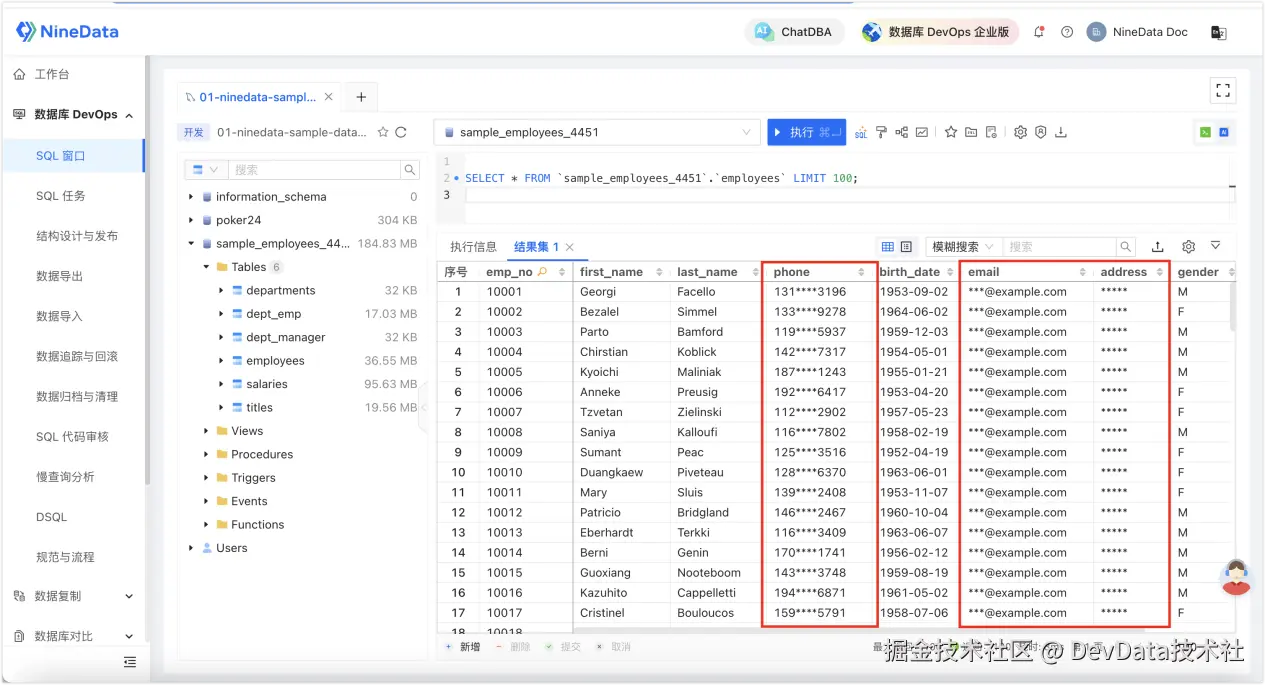
Task: Click the result grid vertical scrollbar
Action: coord(1232,306)
